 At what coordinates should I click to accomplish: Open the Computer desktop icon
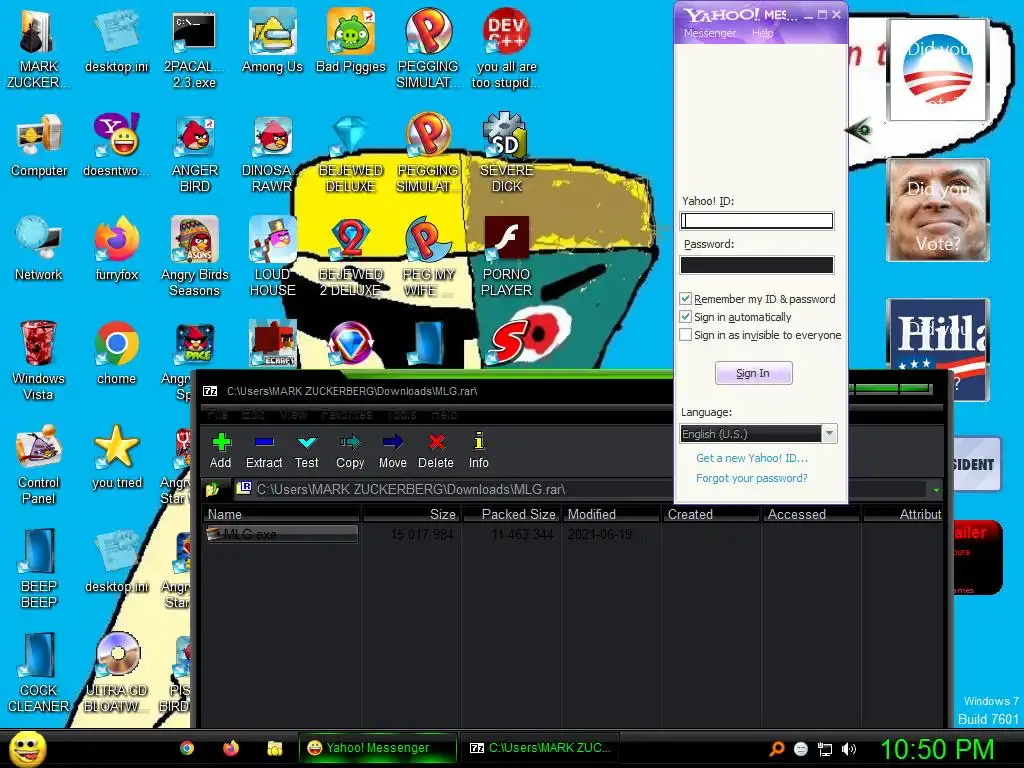pyautogui.click(x=39, y=145)
